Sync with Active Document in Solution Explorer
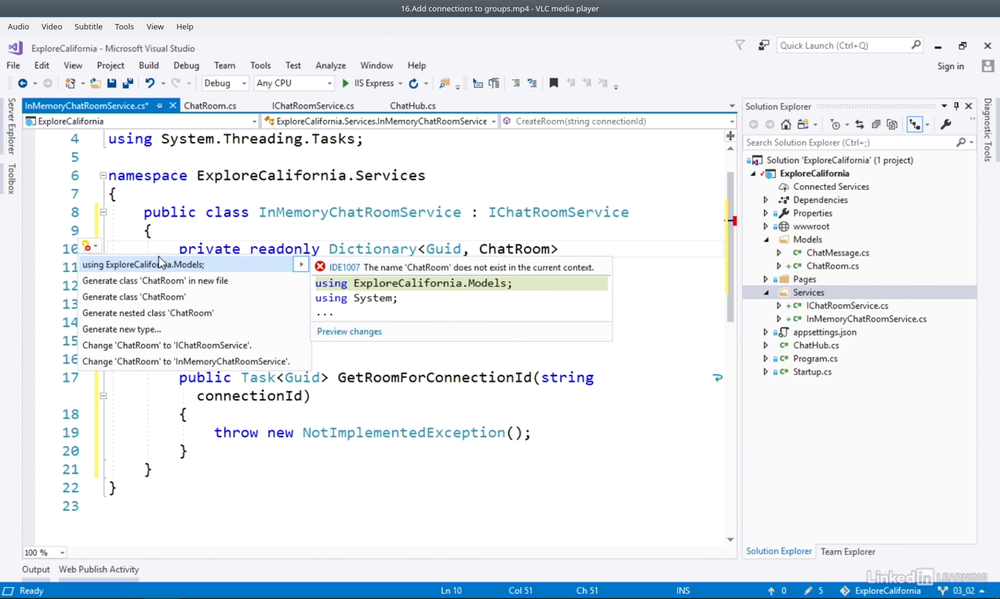Image resolution: width=1000 pixels, height=599 pixels. [x=859, y=124]
